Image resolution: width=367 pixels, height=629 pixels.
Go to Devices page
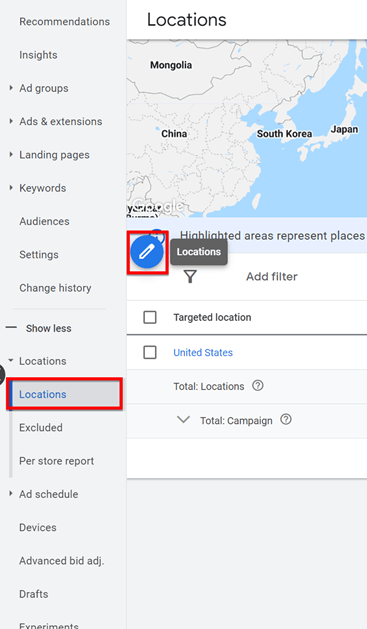coord(38,528)
